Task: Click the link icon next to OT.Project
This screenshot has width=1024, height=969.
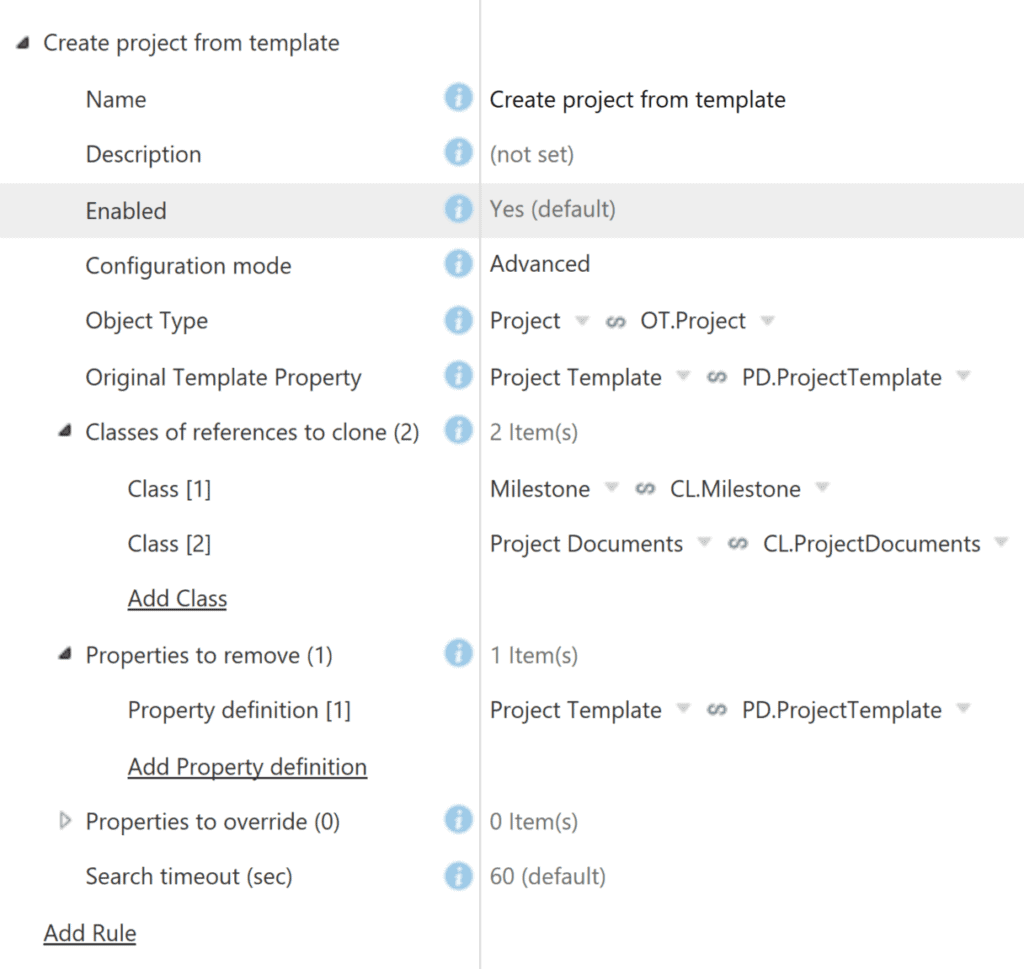Action: click(615, 321)
